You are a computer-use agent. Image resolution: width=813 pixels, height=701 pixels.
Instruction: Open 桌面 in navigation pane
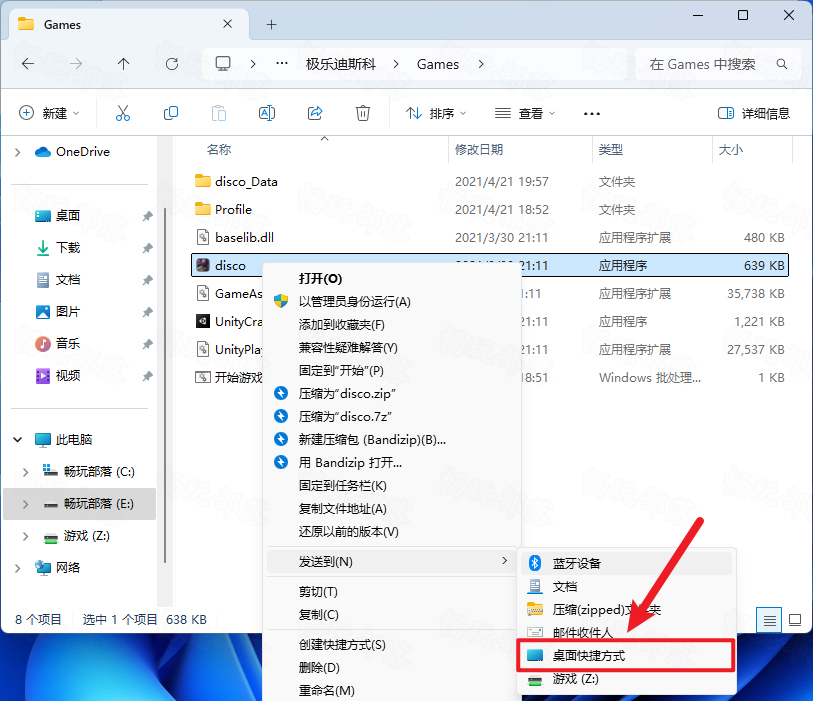(x=68, y=216)
